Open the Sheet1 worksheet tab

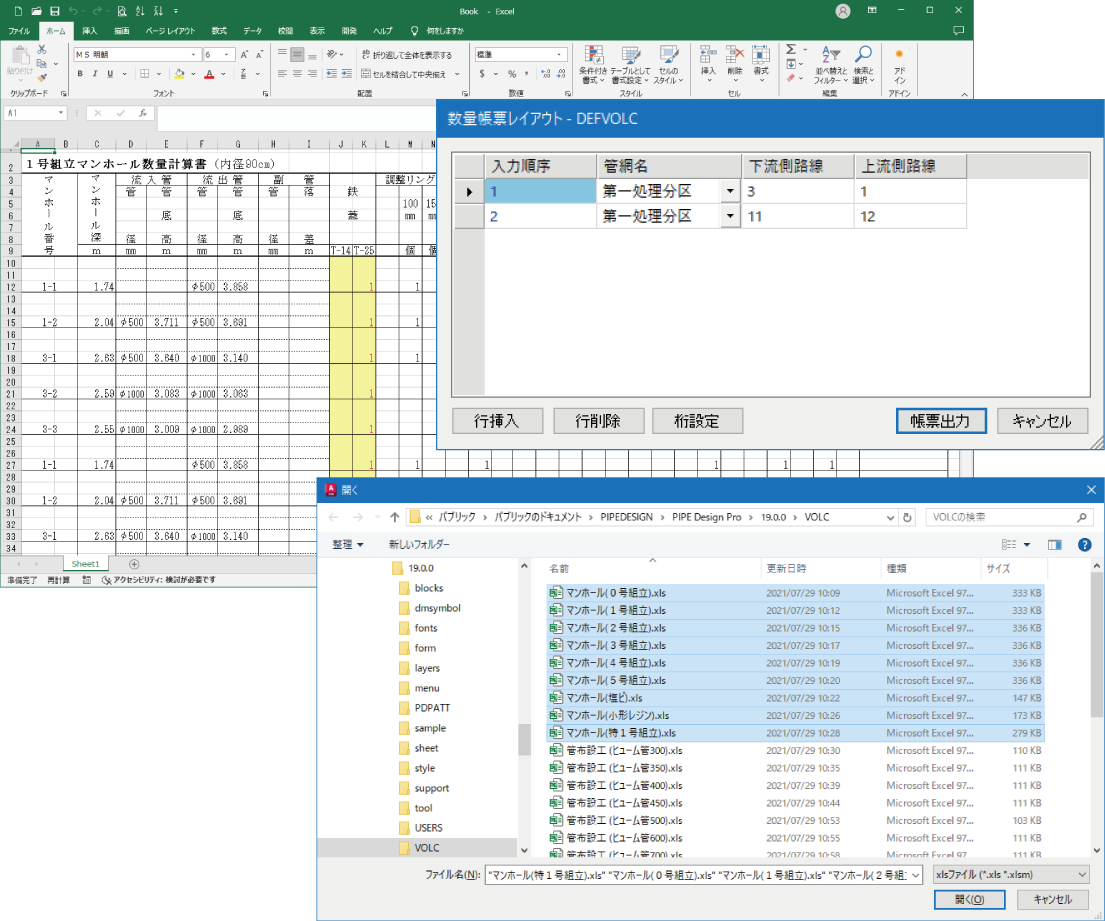pos(85,564)
